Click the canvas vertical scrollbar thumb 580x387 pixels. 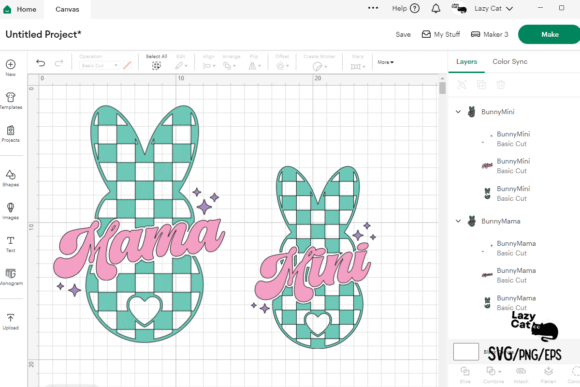[x=442, y=88]
